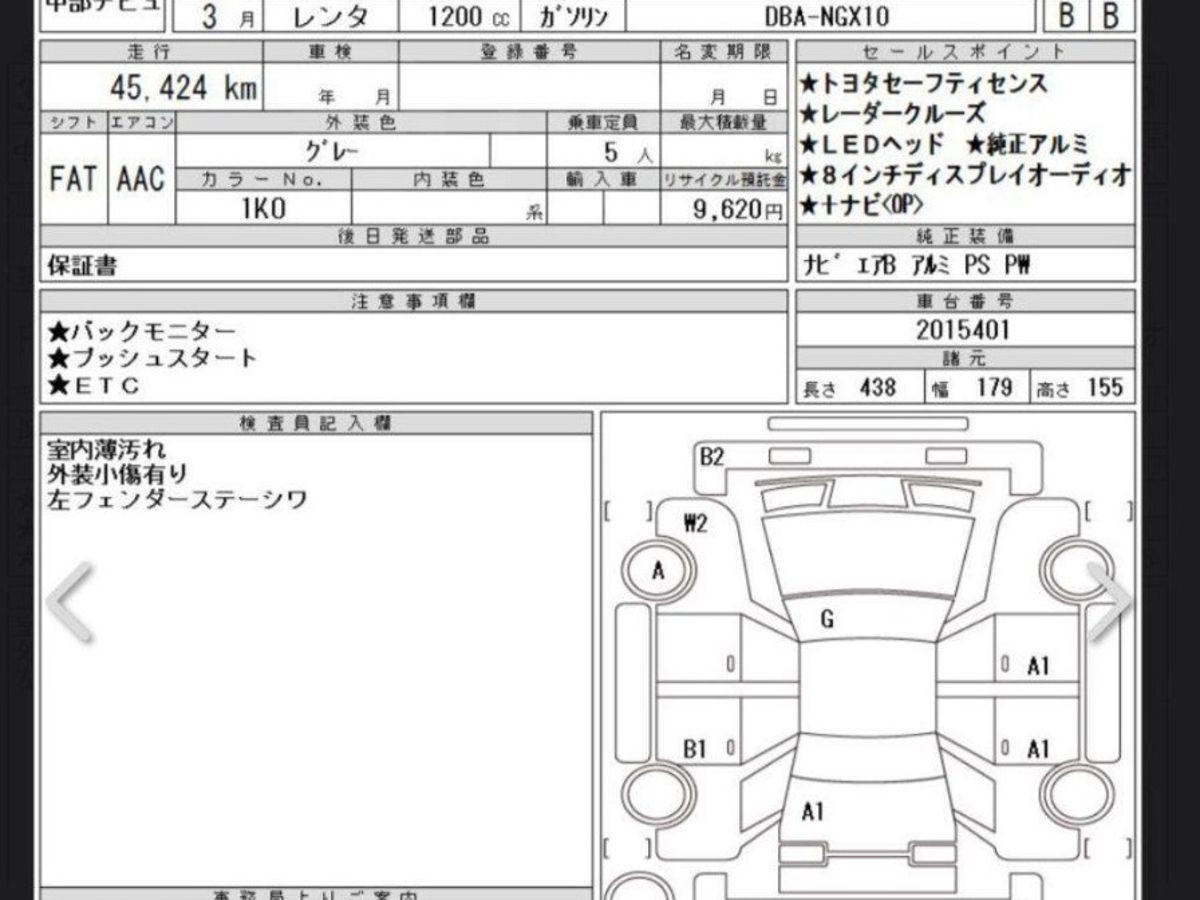Select the W2 marker on the fender
This screenshot has width=1200, height=900.
(696, 523)
